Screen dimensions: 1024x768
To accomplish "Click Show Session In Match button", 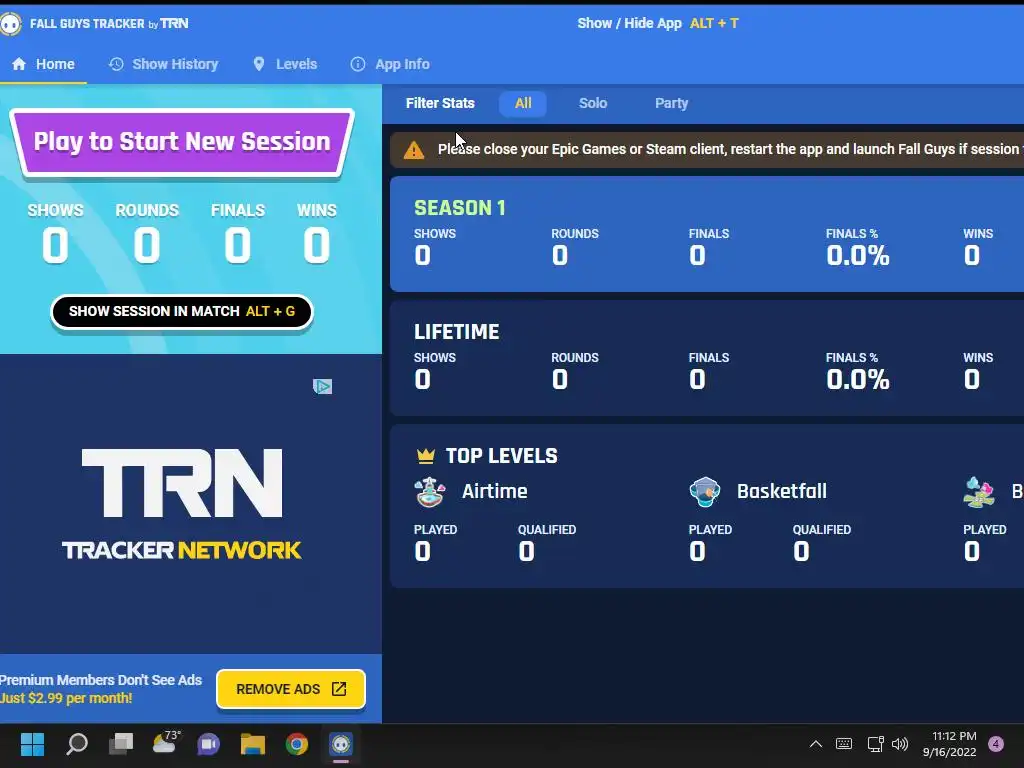I will click(x=182, y=312).
